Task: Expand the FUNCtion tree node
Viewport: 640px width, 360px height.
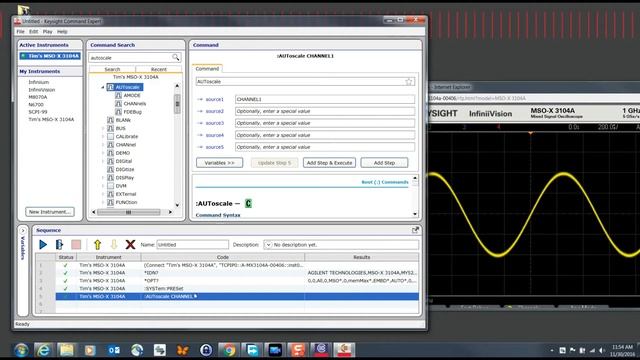Action: [102, 202]
